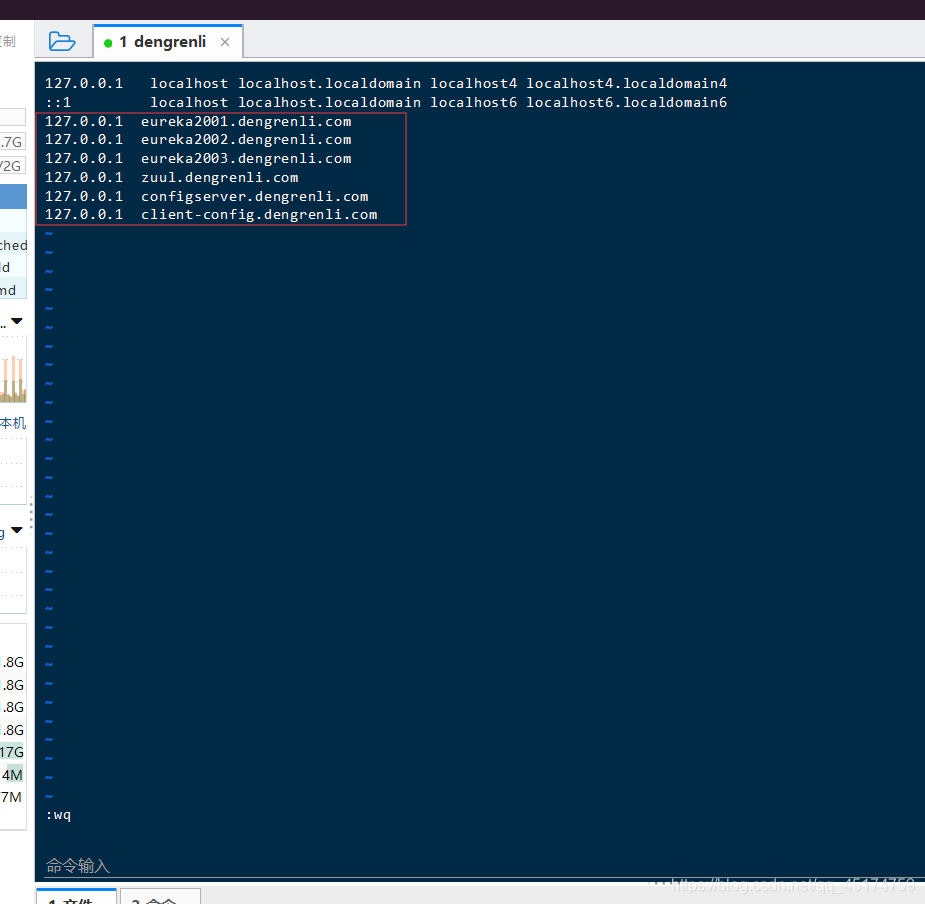
Task: Click the green connection status dot on tab
Action: pyautogui.click(x=108, y=43)
